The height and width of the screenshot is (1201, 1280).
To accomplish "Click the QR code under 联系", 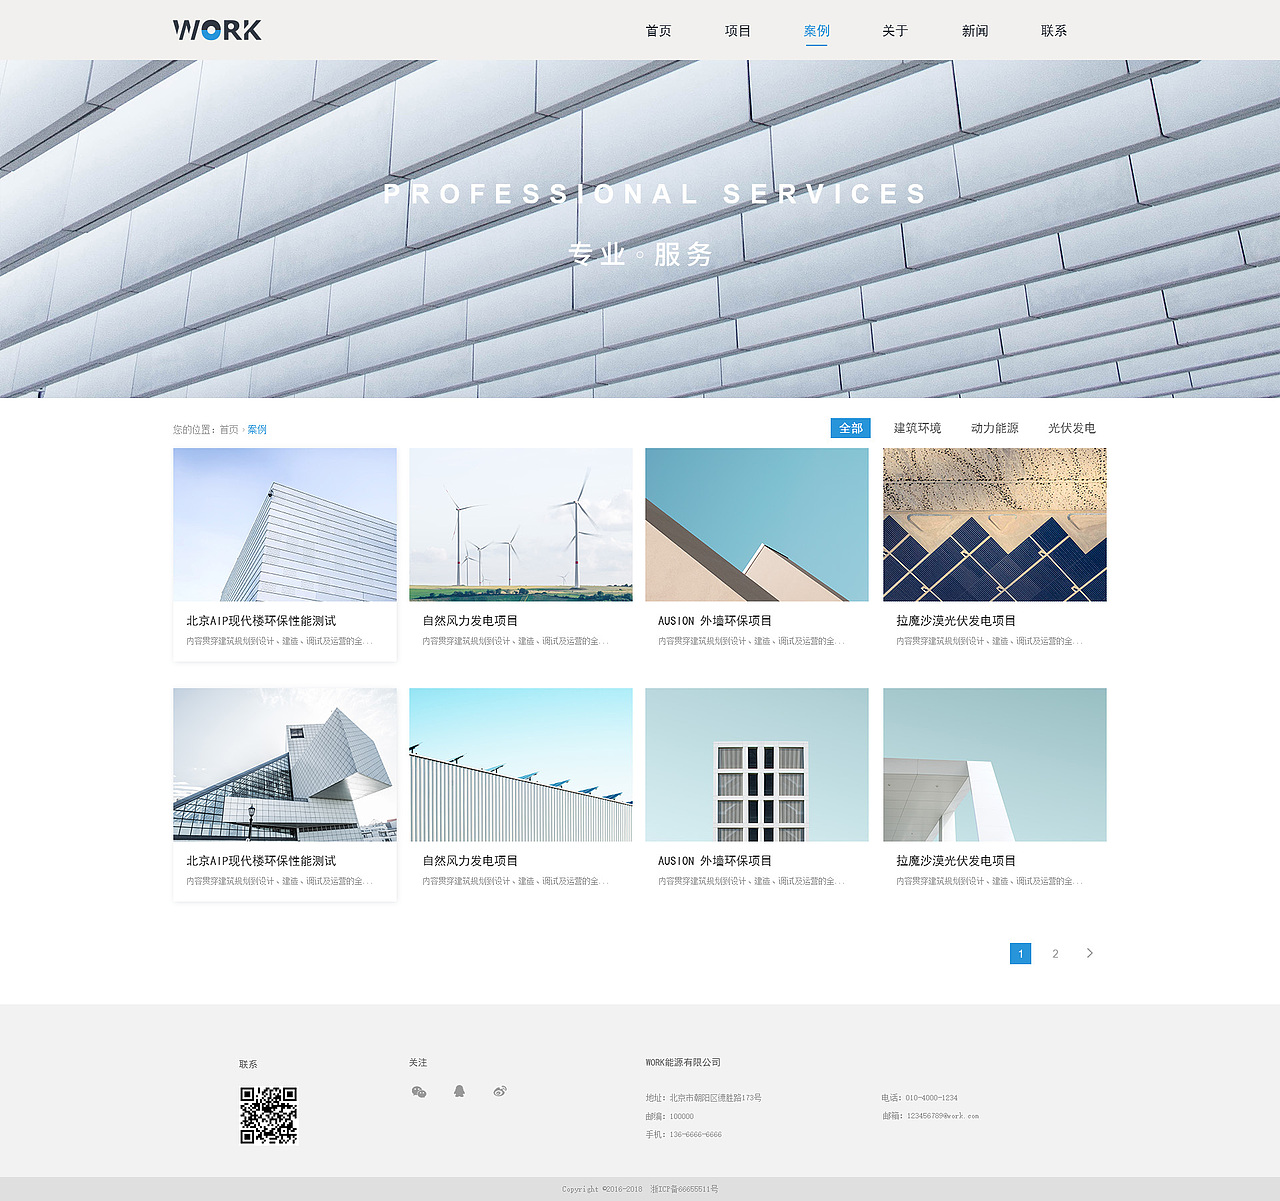I will pyautogui.click(x=269, y=1115).
